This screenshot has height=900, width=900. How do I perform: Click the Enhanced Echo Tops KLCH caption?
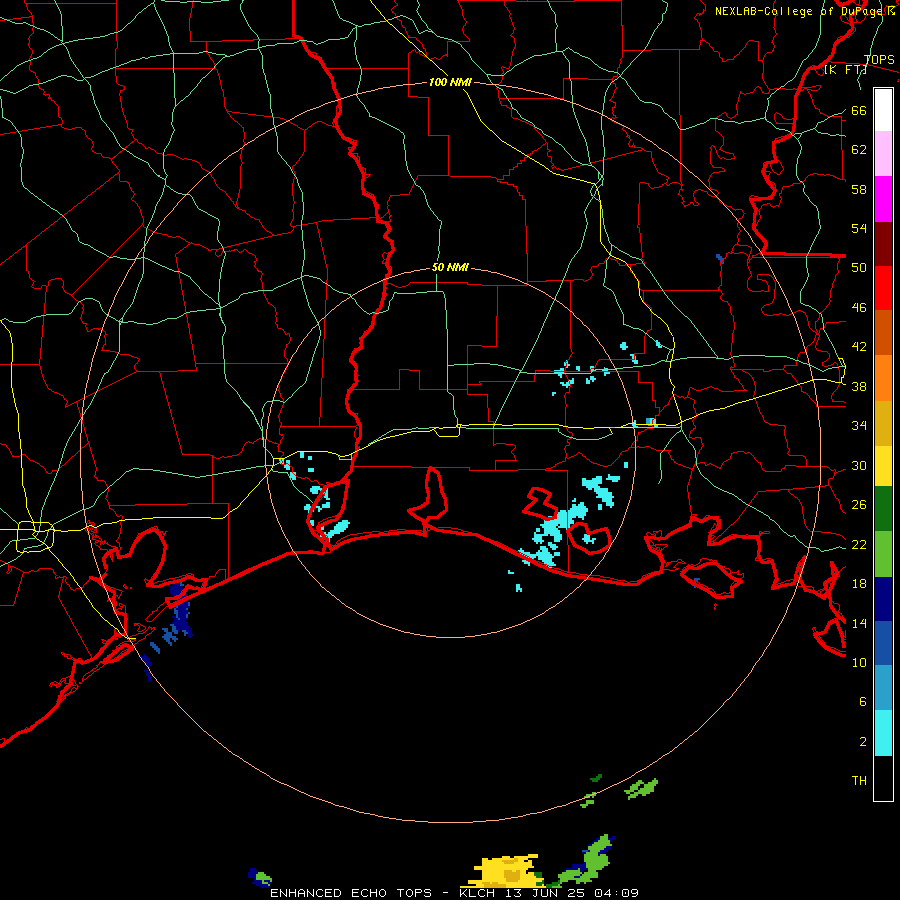coord(454,893)
